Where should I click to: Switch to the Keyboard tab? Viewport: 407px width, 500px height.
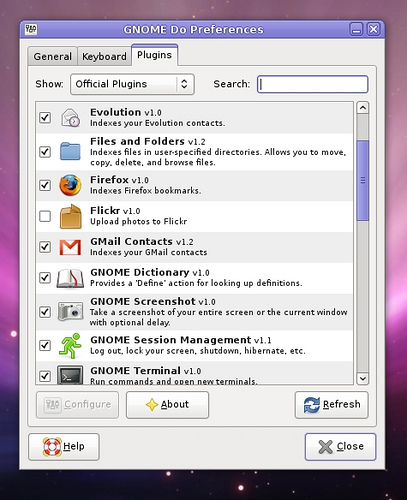[x=104, y=56]
